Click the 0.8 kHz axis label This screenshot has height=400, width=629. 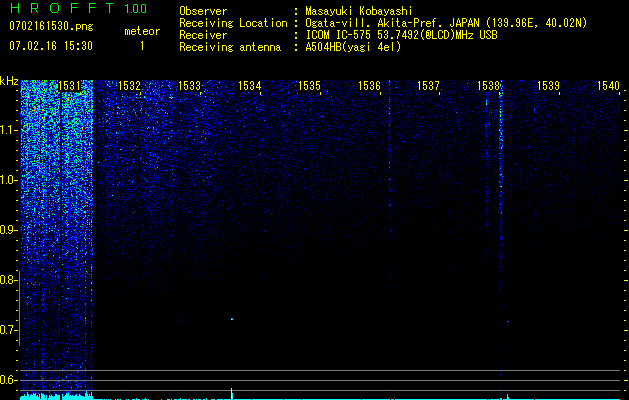8,280
